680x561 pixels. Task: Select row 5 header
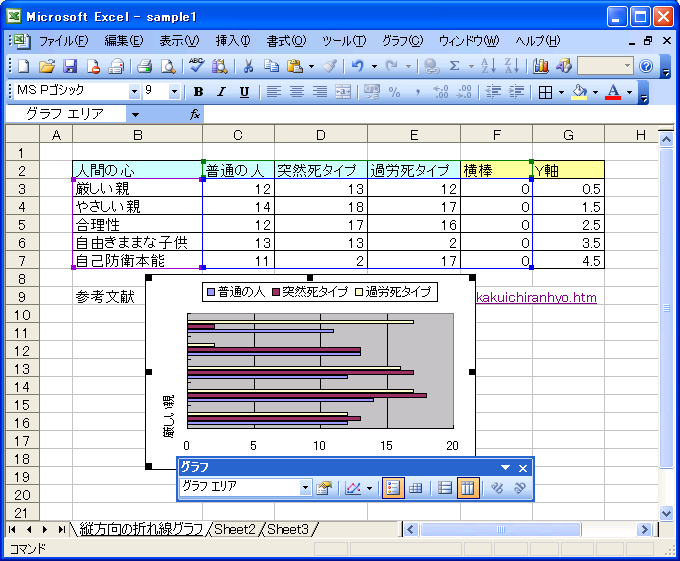point(22,225)
